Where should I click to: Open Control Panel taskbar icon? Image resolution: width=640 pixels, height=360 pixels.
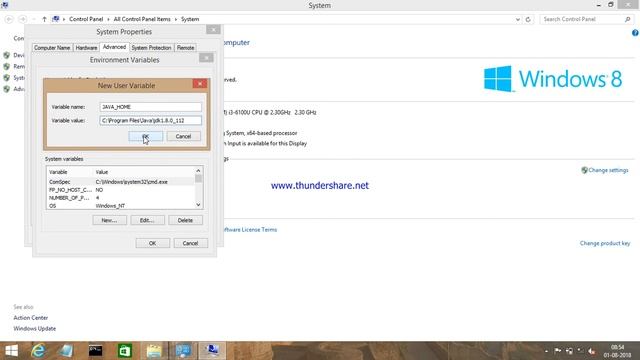tap(183, 351)
